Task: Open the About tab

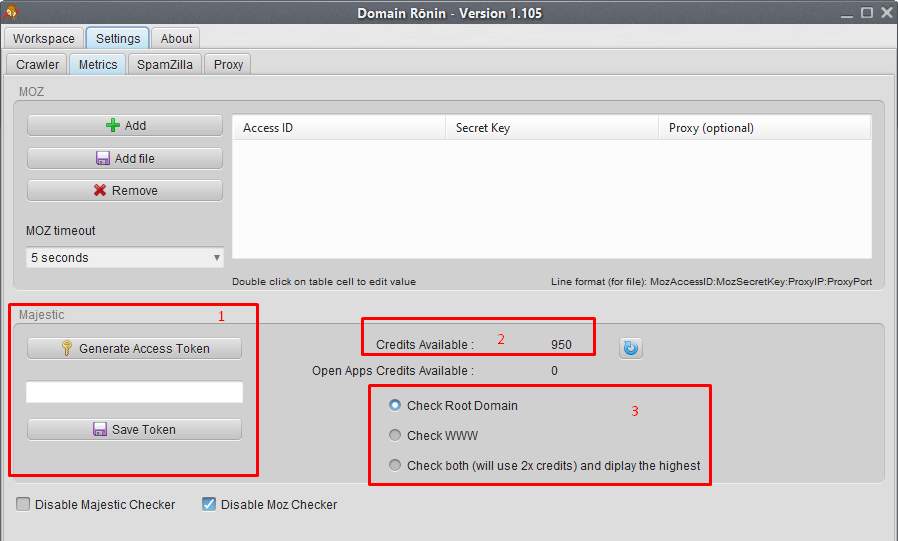Action: 176,38
